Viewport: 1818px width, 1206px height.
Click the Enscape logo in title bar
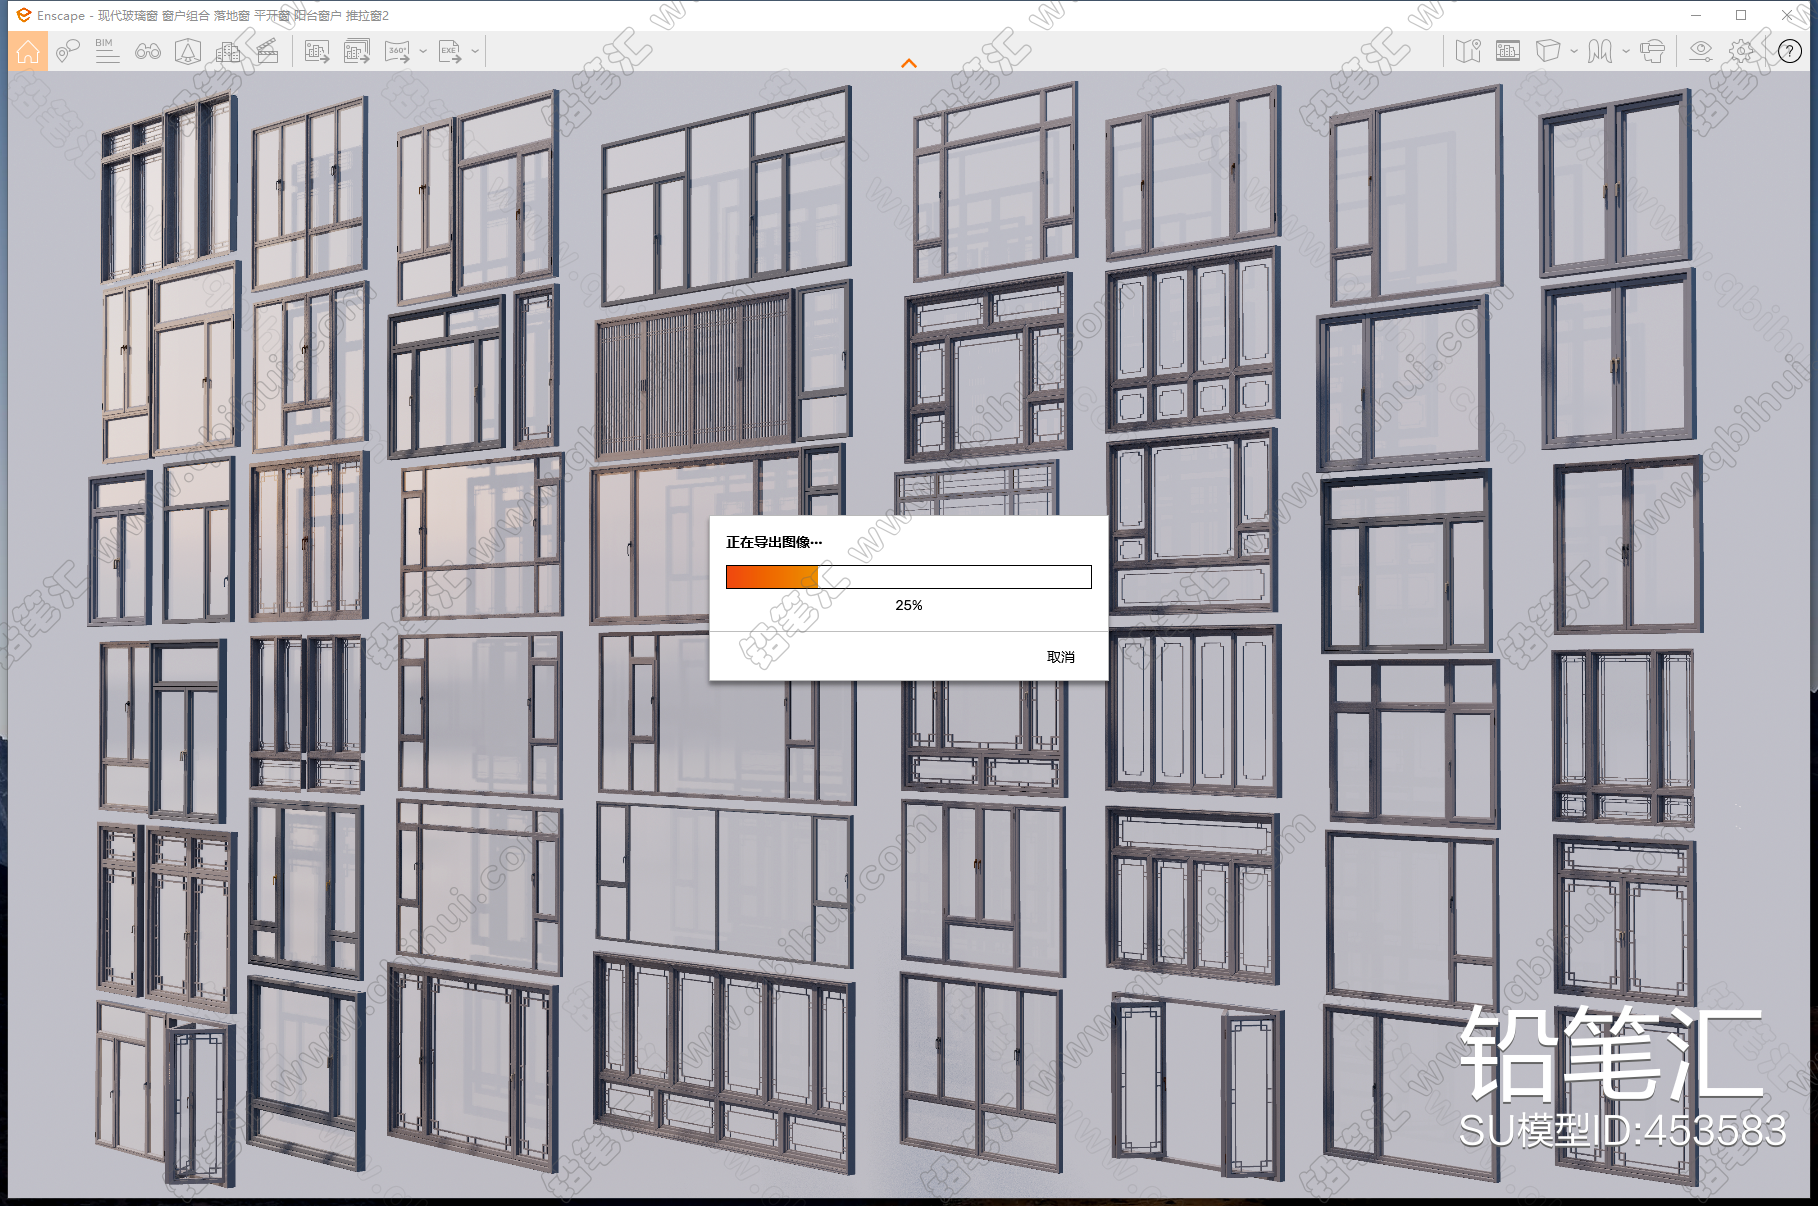tap(24, 15)
